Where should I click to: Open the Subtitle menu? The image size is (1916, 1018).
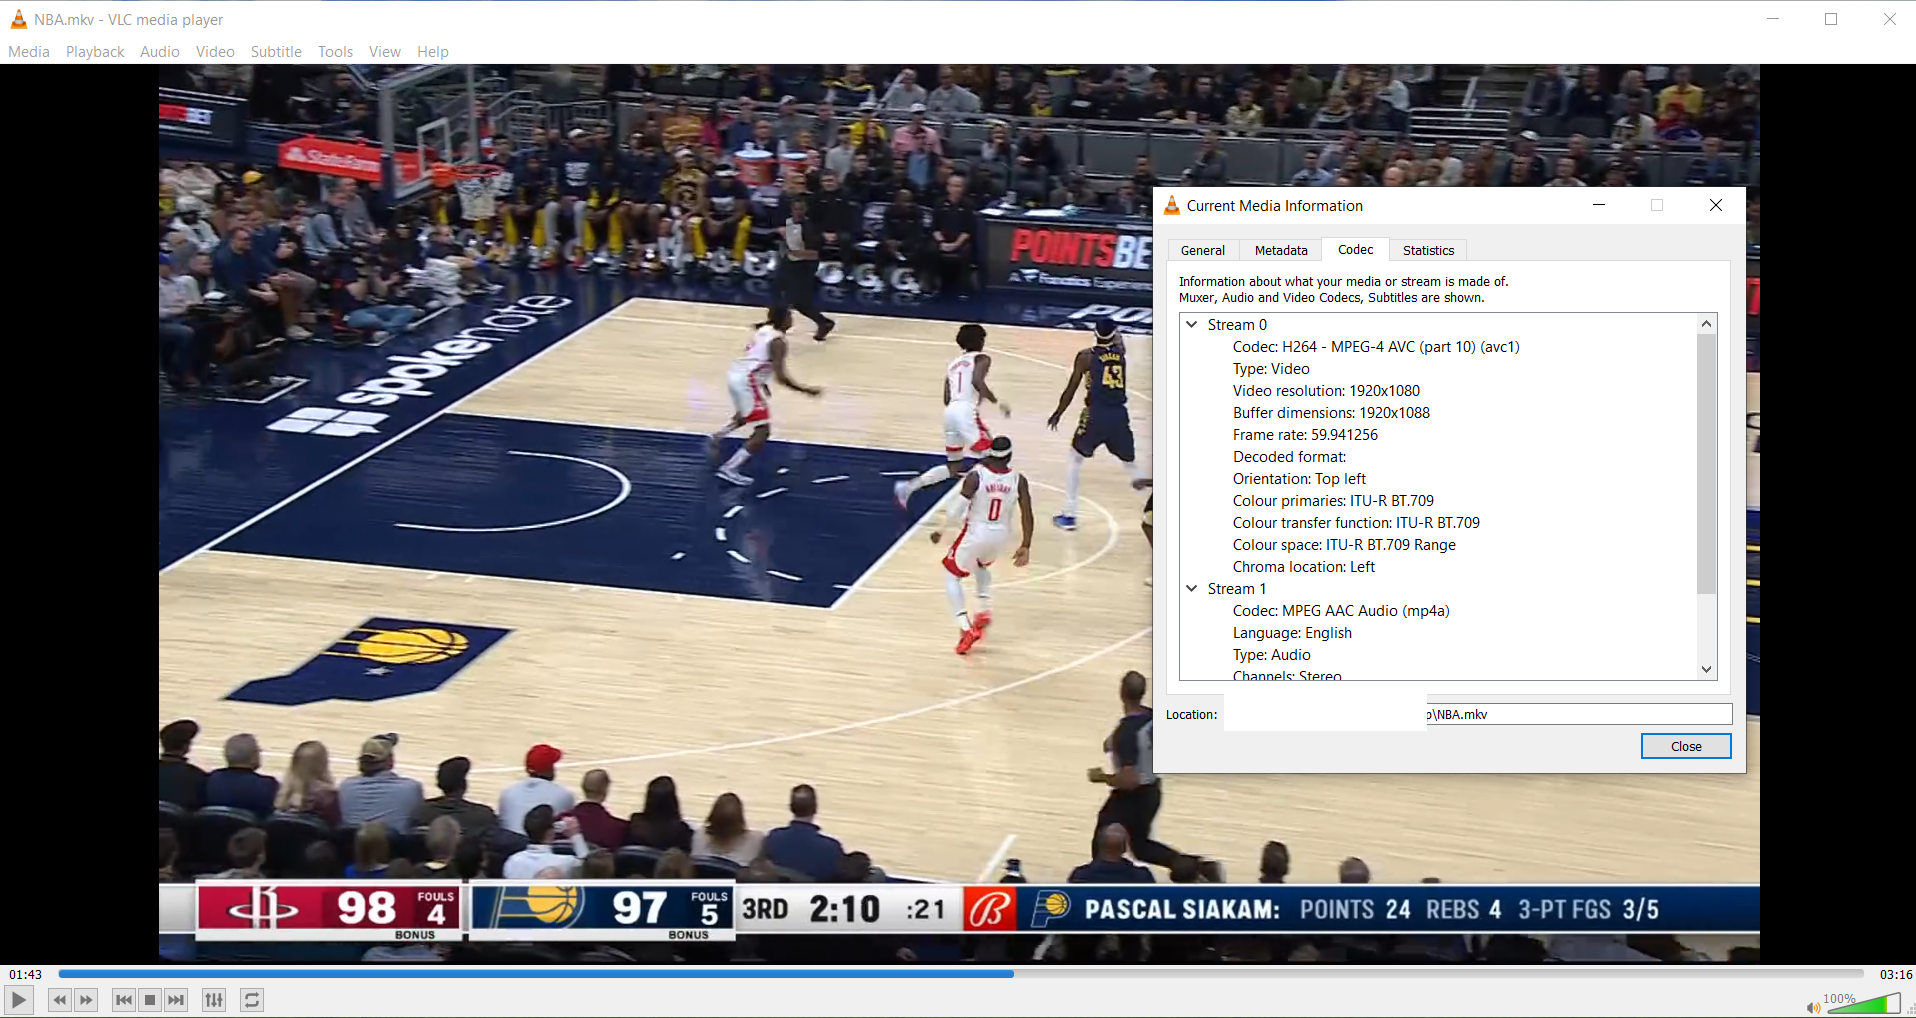click(276, 52)
